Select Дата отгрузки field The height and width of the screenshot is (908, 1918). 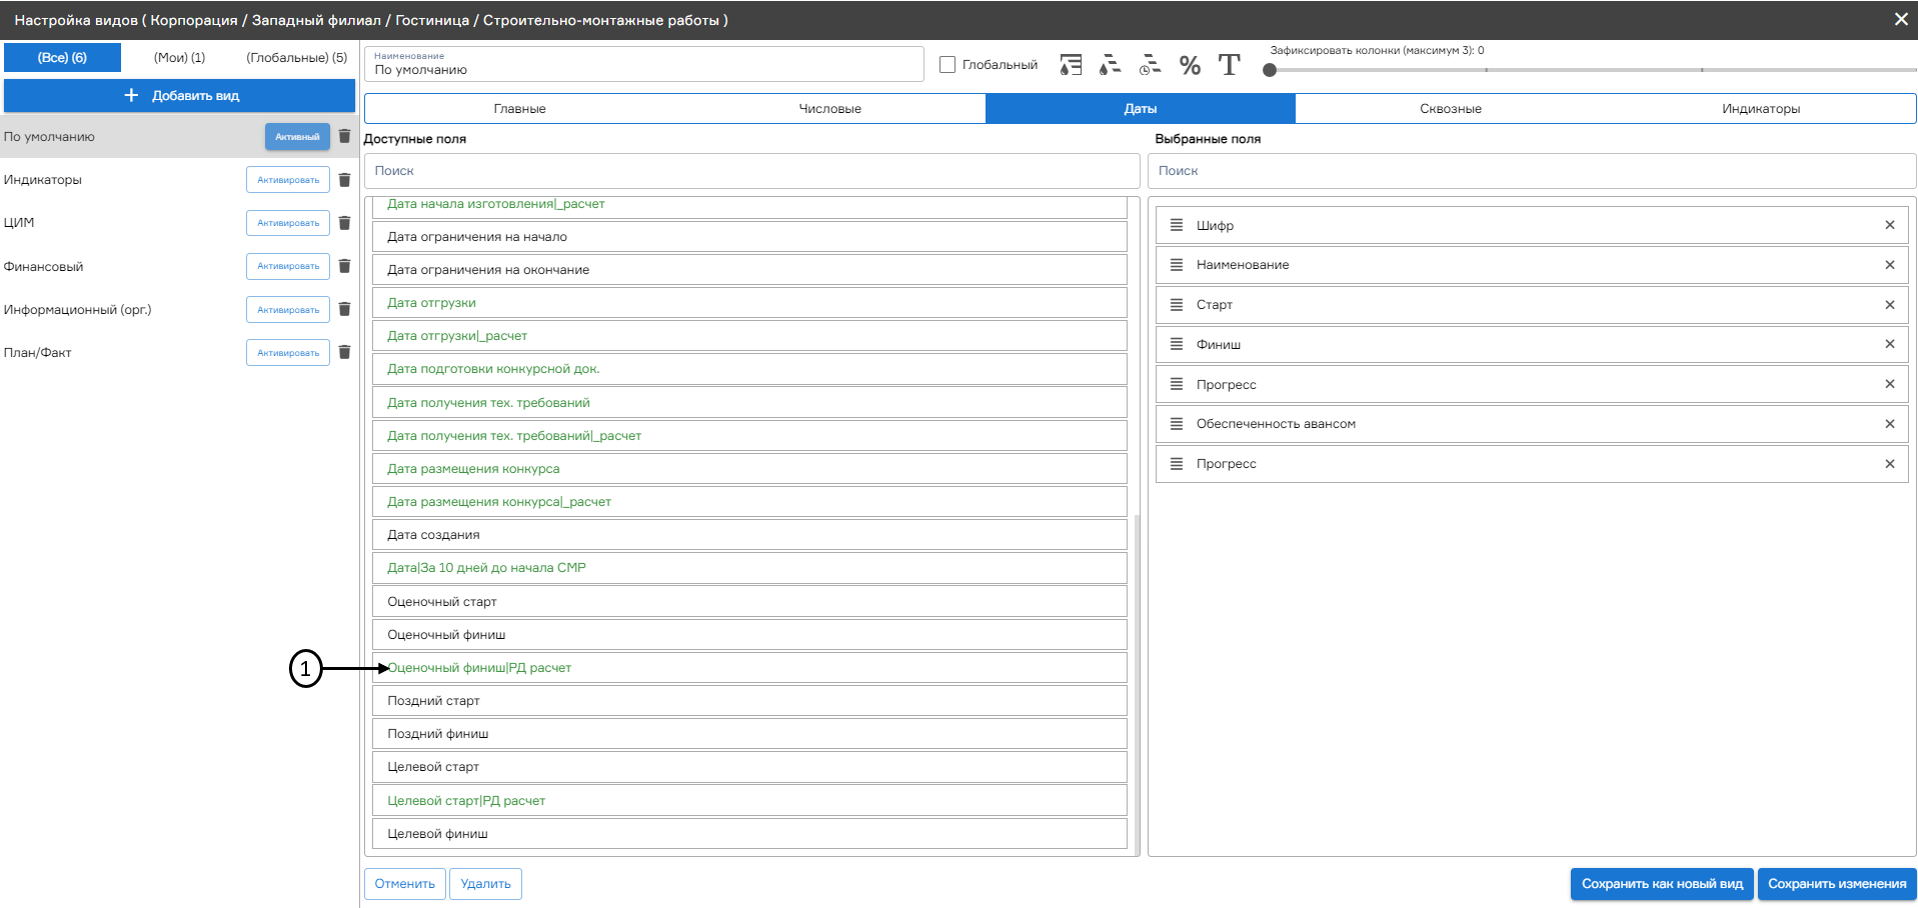click(x=750, y=303)
